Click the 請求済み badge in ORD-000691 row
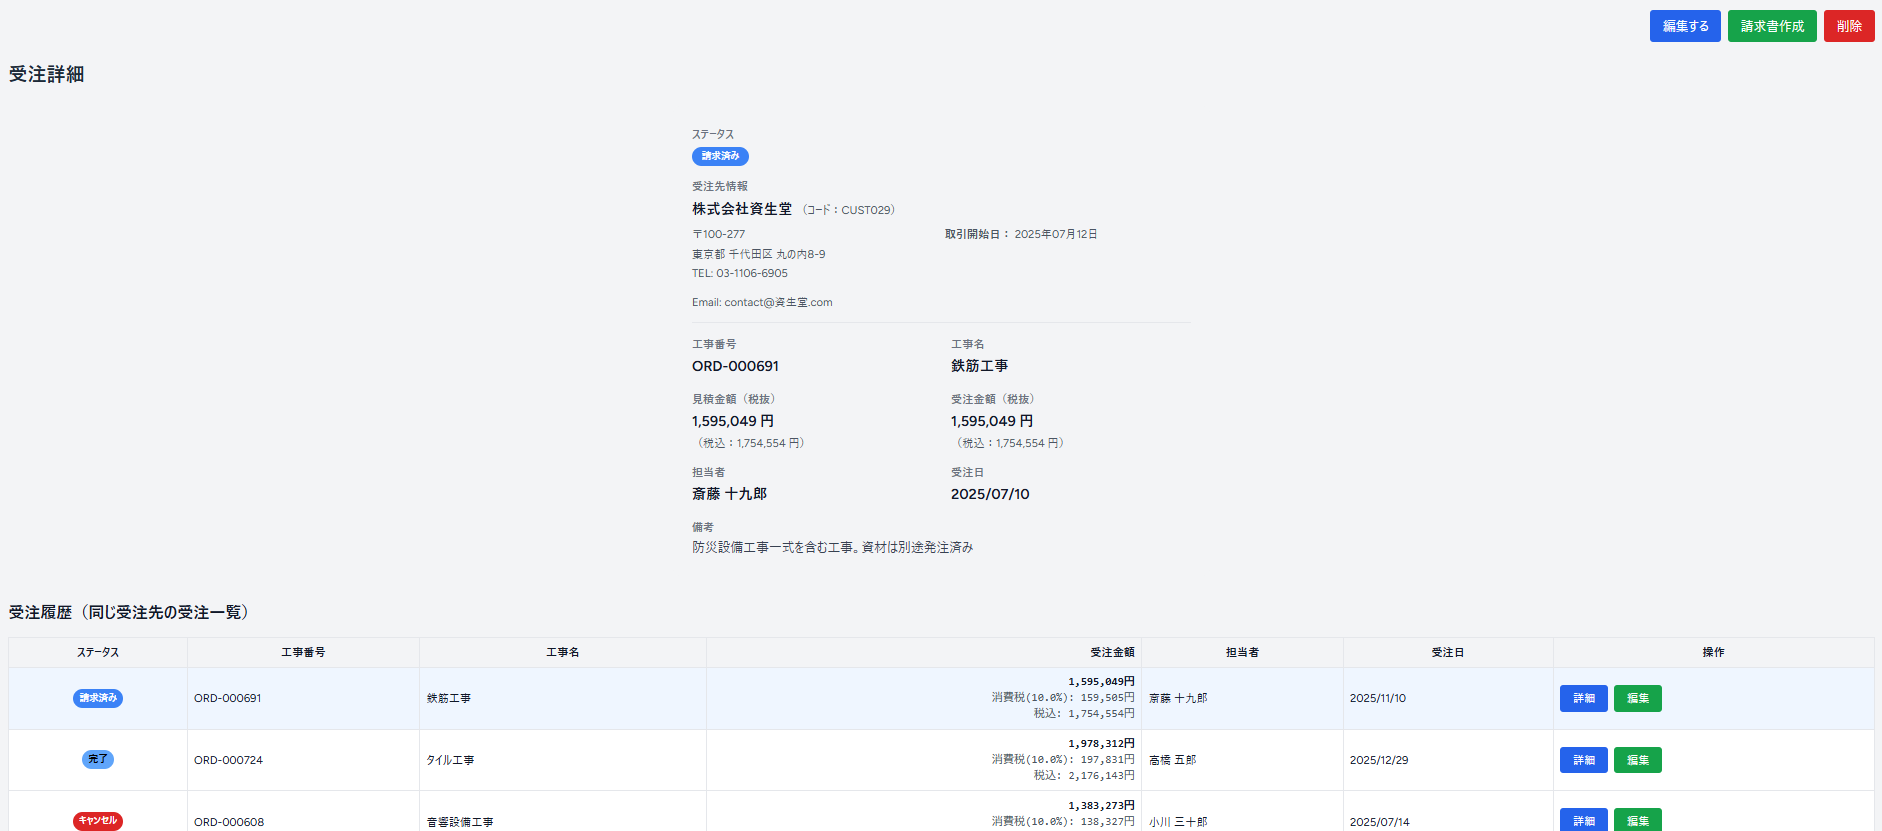This screenshot has width=1882, height=831. coord(98,698)
